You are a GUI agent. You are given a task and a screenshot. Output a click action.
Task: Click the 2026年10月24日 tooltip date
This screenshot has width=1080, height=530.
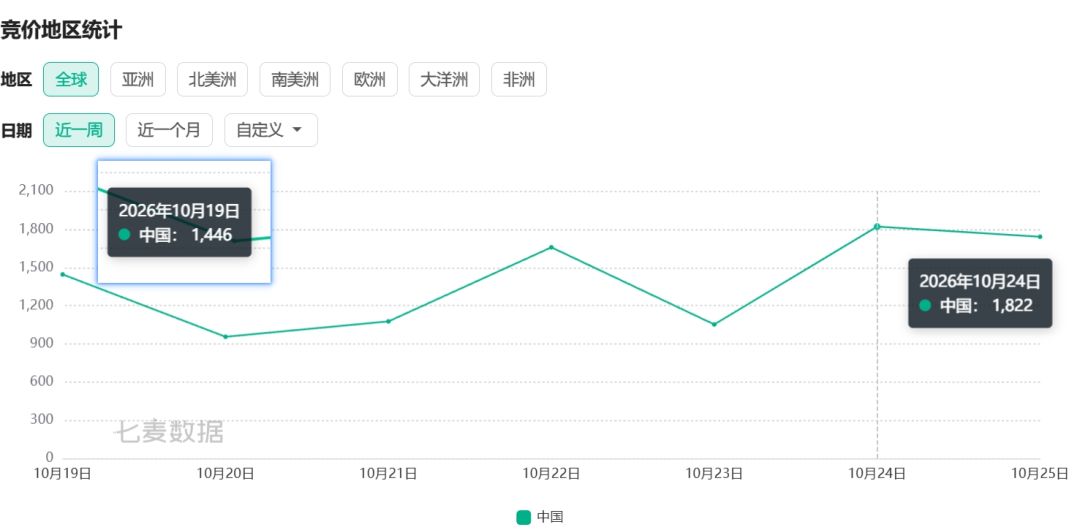(979, 281)
